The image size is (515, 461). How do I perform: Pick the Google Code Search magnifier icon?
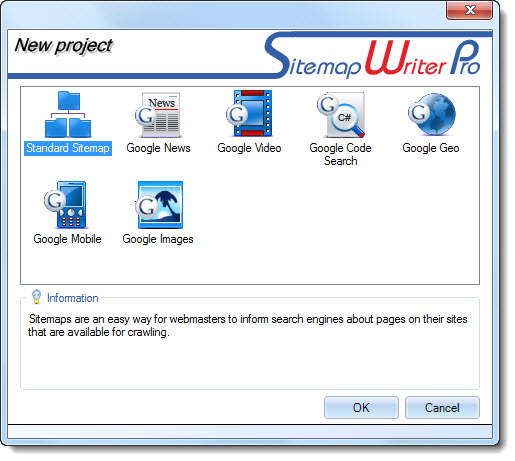click(341, 115)
